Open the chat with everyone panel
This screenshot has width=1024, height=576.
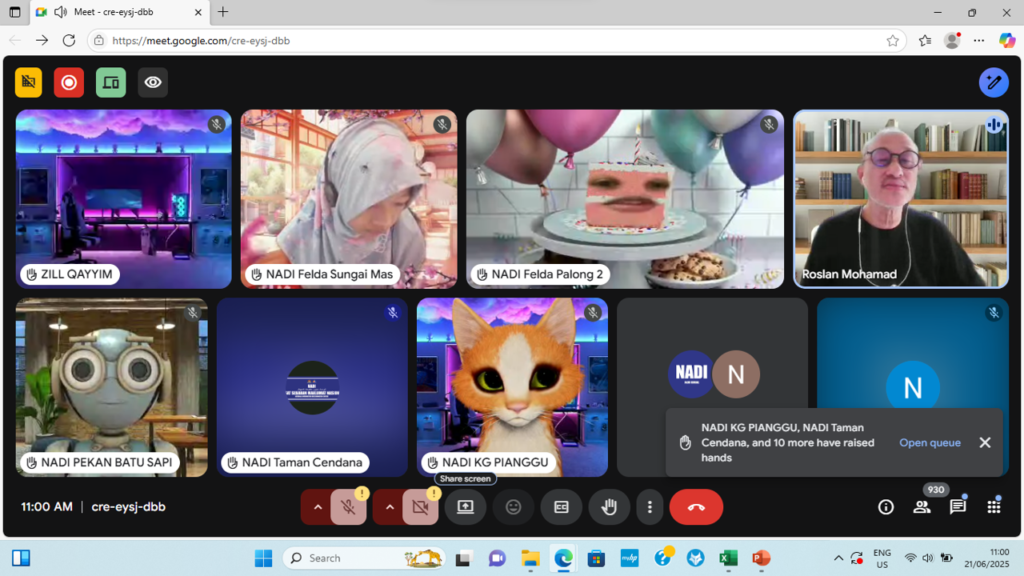click(957, 507)
